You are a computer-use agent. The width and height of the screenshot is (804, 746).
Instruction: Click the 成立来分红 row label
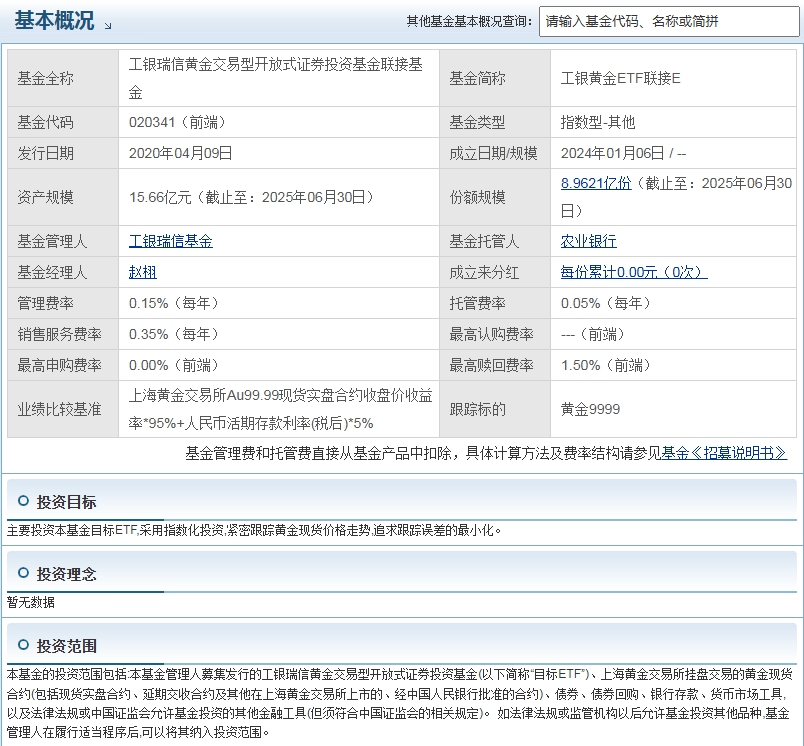[484, 272]
